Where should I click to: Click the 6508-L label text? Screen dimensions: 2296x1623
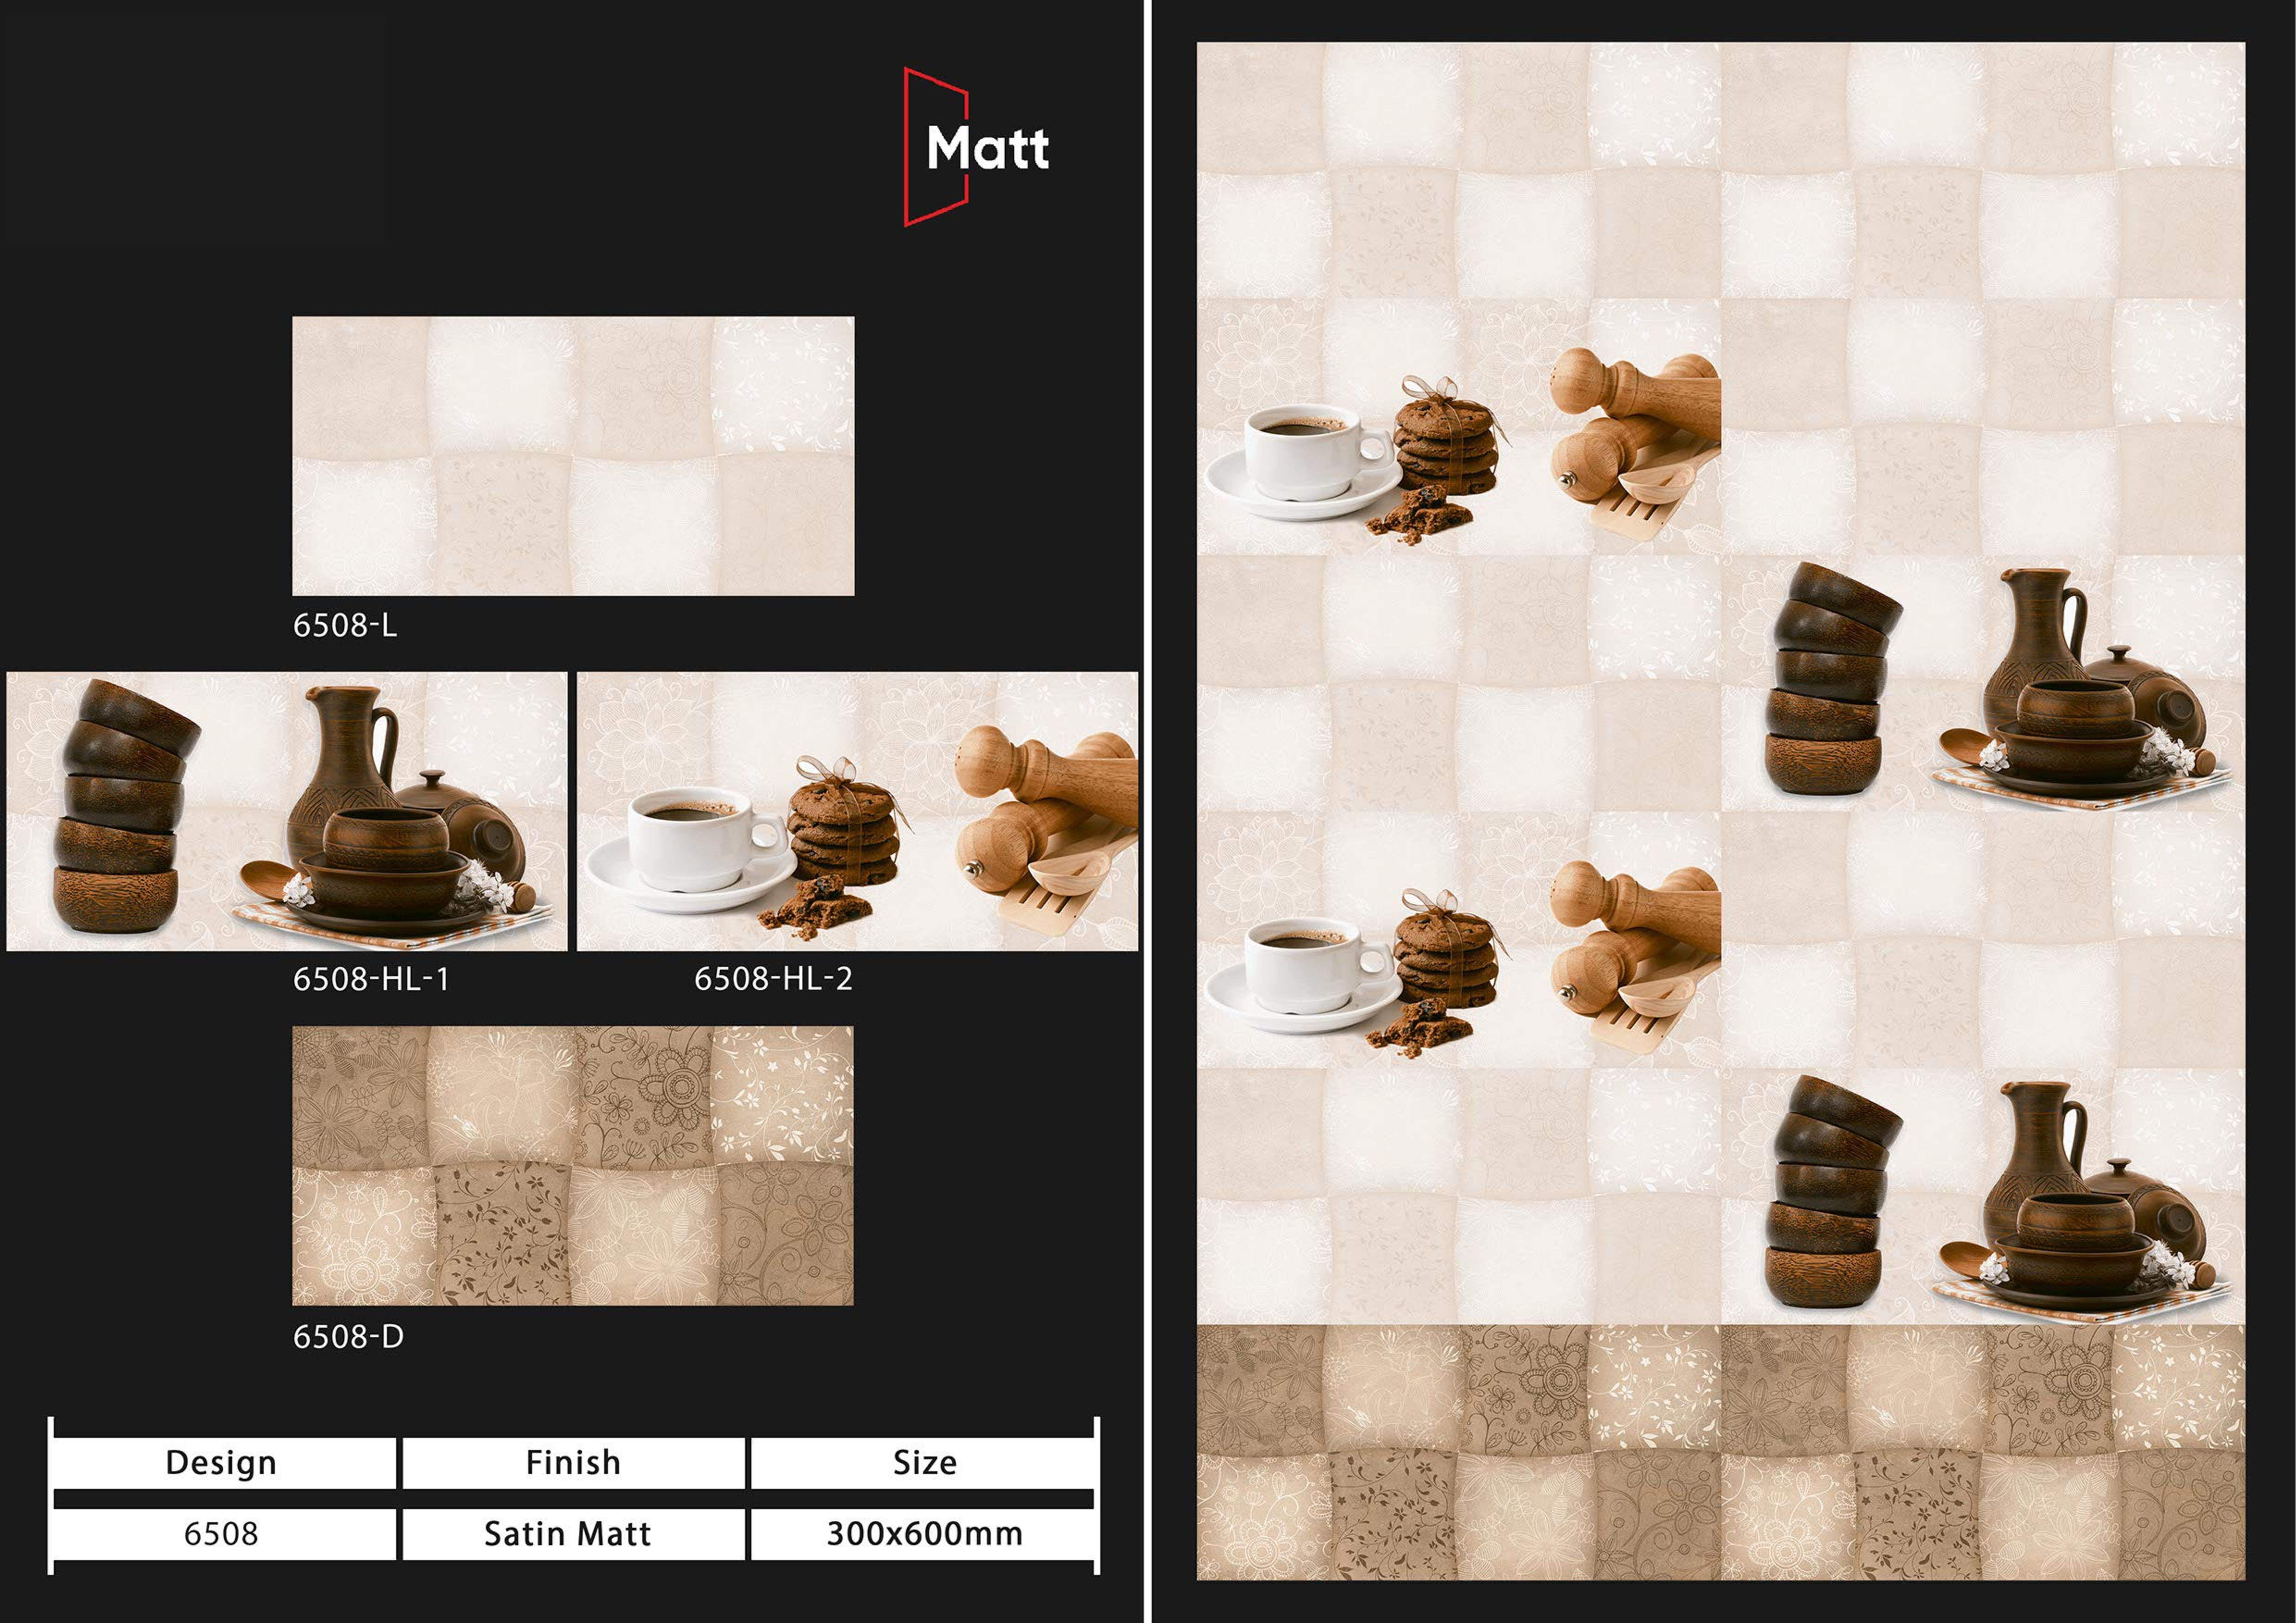pos(345,626)
